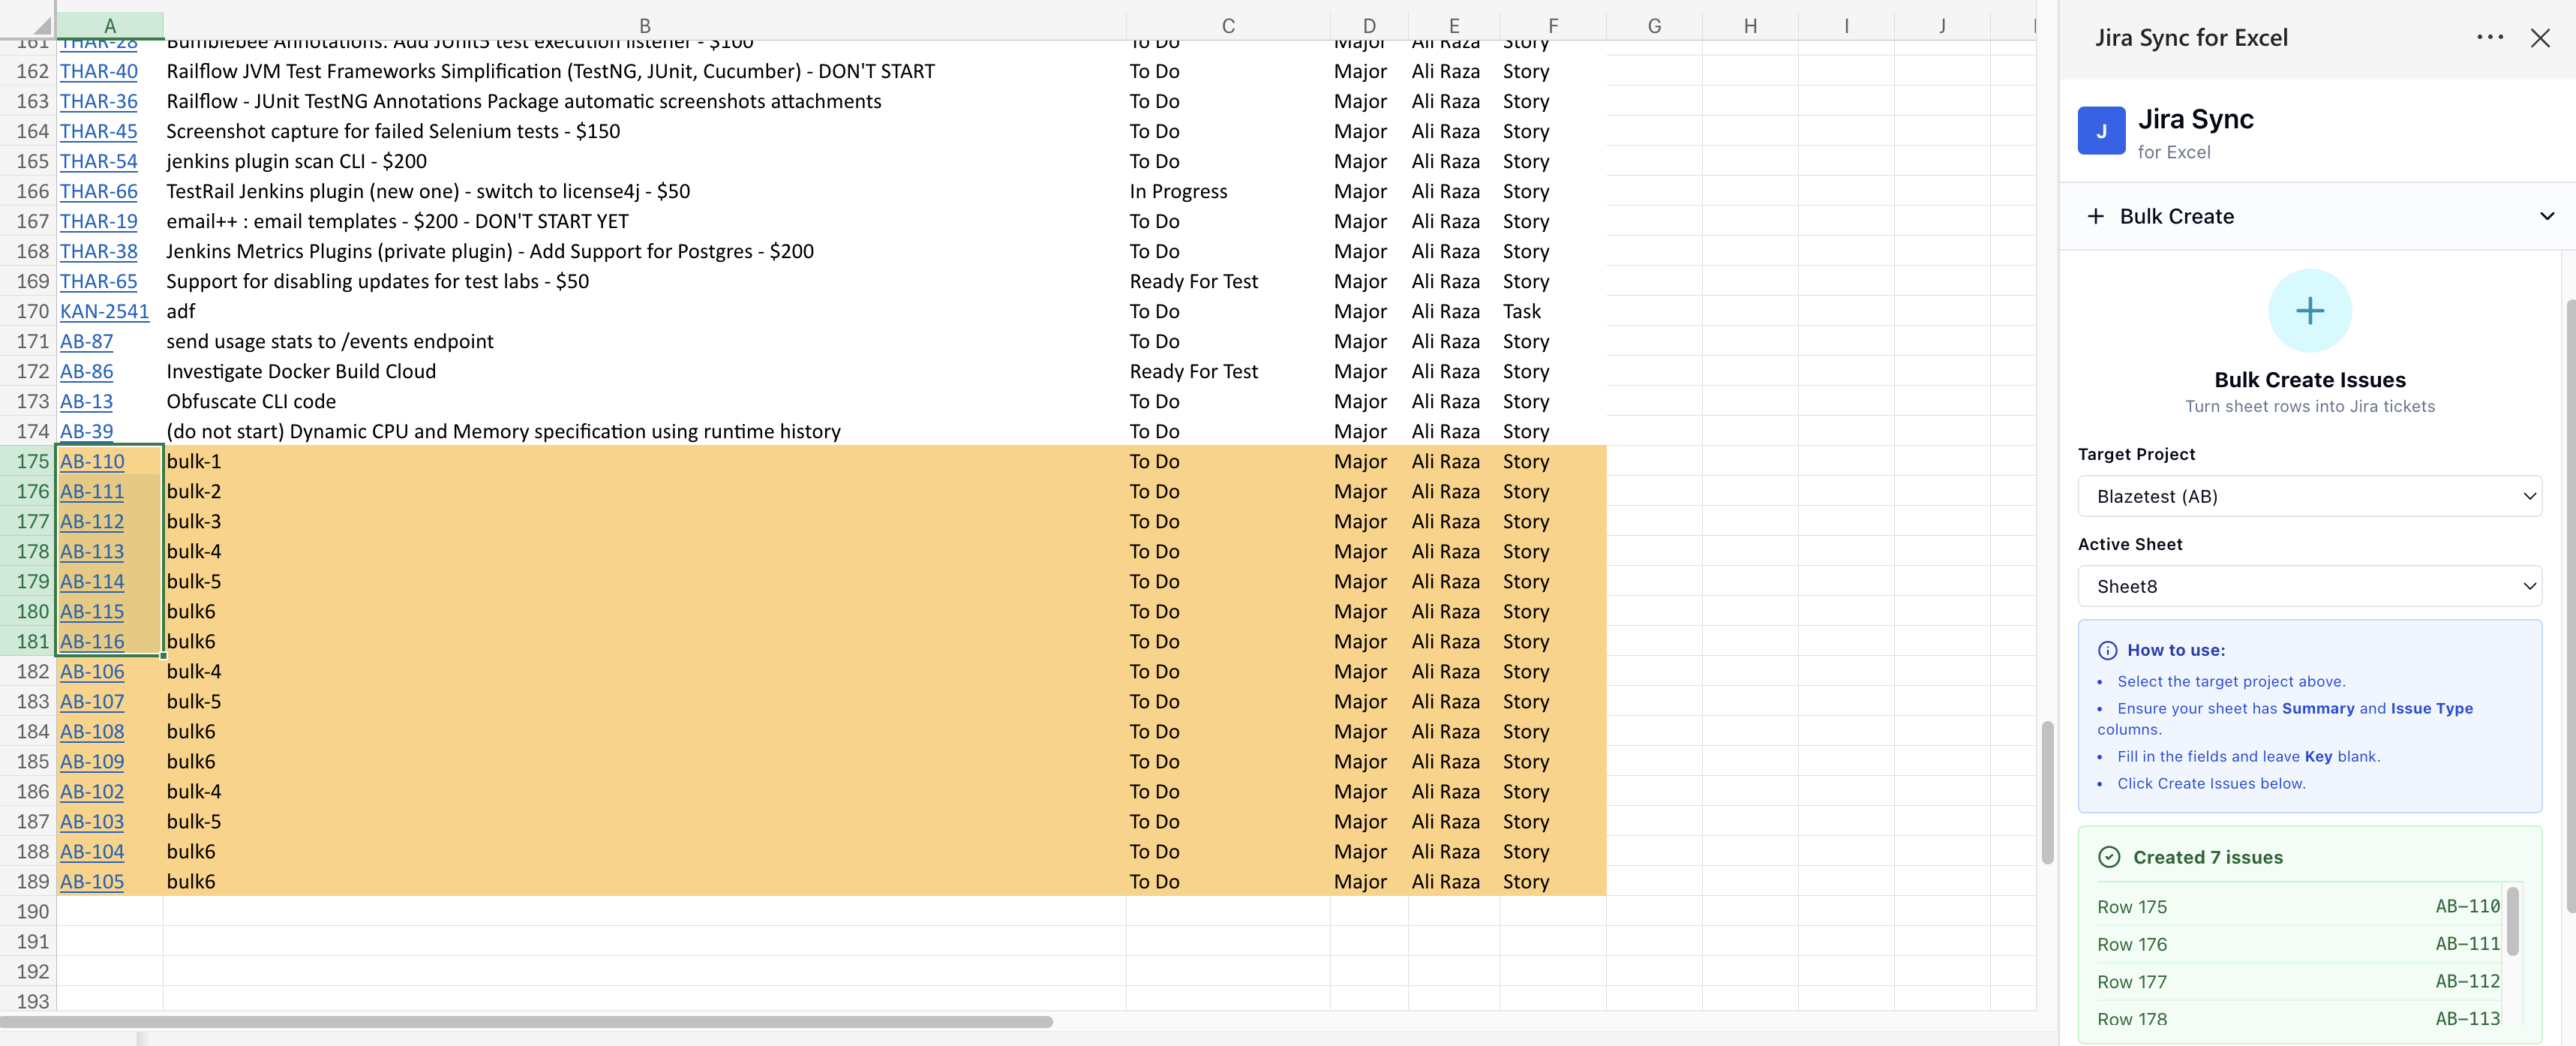The width and height of the screenshot is (2576, 1046).
Task: Open the KAN-2541 issue link
Action: [x=105, y=311]
